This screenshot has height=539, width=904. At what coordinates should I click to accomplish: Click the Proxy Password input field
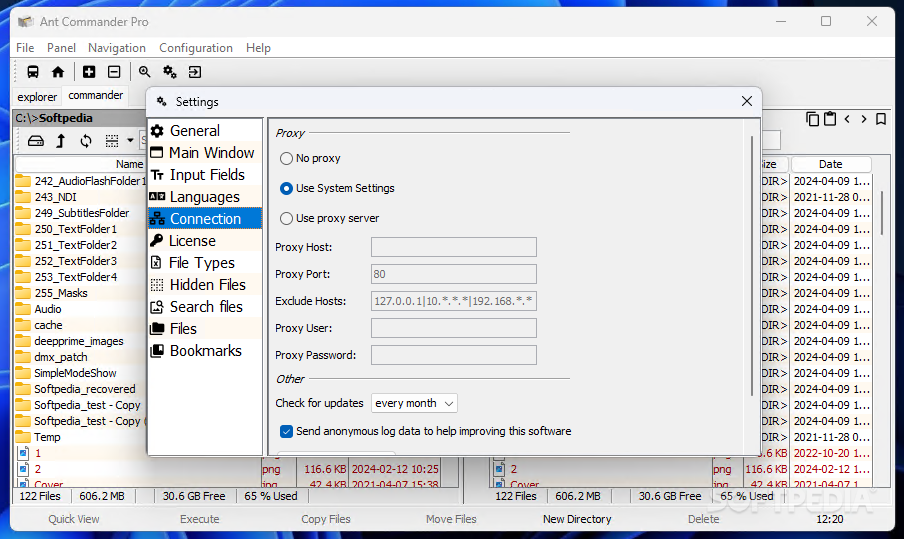454,355
